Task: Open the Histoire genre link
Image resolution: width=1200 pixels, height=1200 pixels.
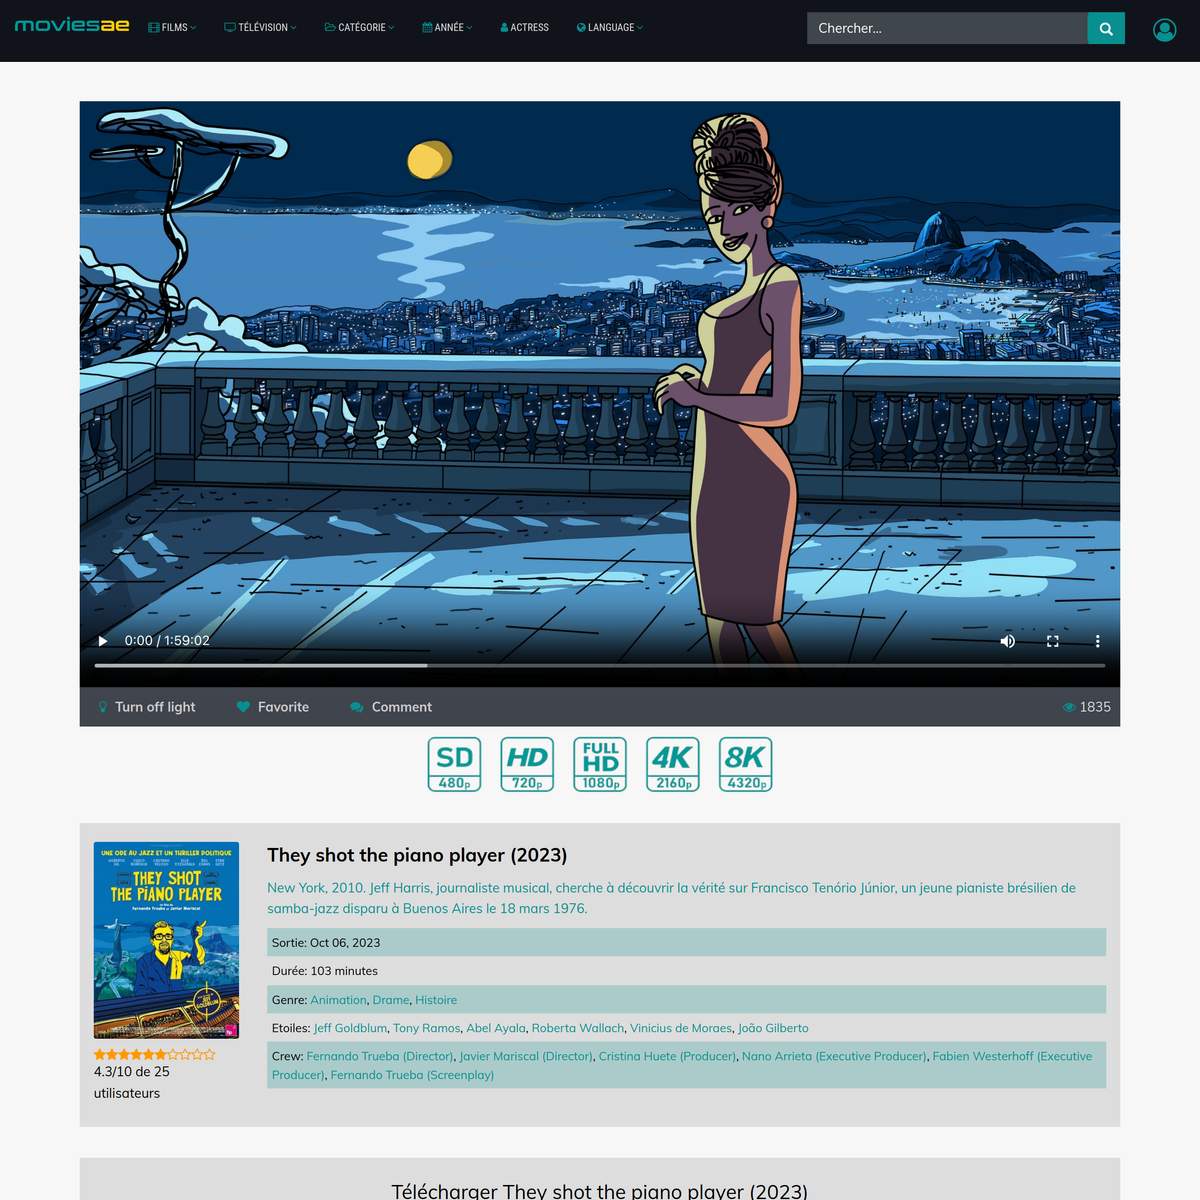Action: (x=436, y=1000)
